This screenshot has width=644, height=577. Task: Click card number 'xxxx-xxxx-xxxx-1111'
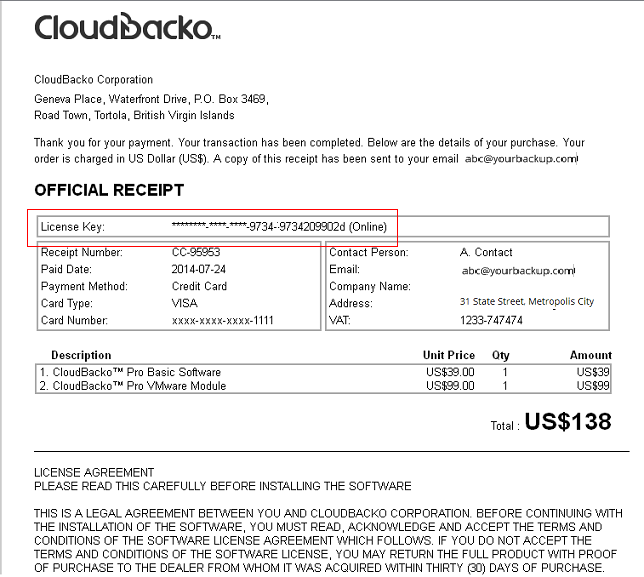click(x=223, y=320)
